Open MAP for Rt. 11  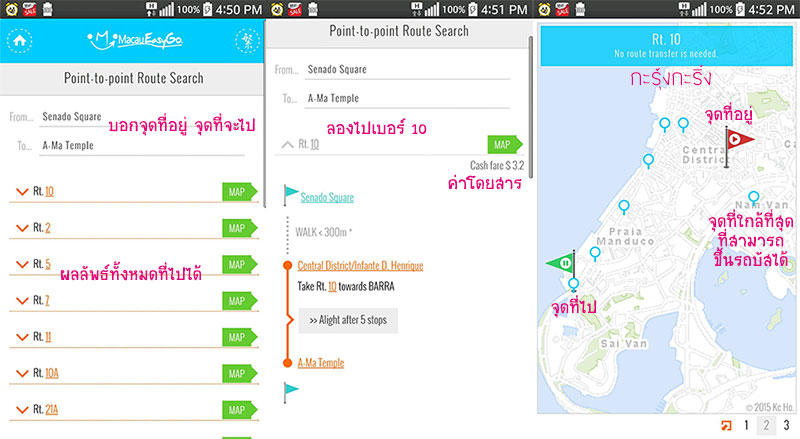[240, 337]
